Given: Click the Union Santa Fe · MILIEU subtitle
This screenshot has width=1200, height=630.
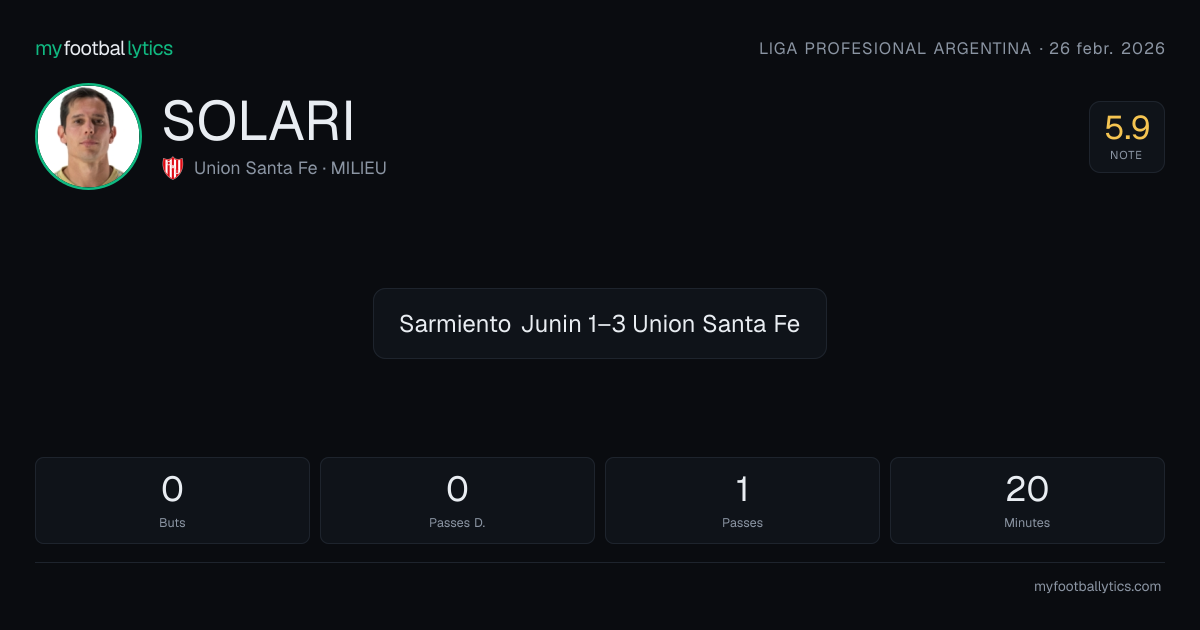Looking at the screenshot, I should [x=290, y=168].
